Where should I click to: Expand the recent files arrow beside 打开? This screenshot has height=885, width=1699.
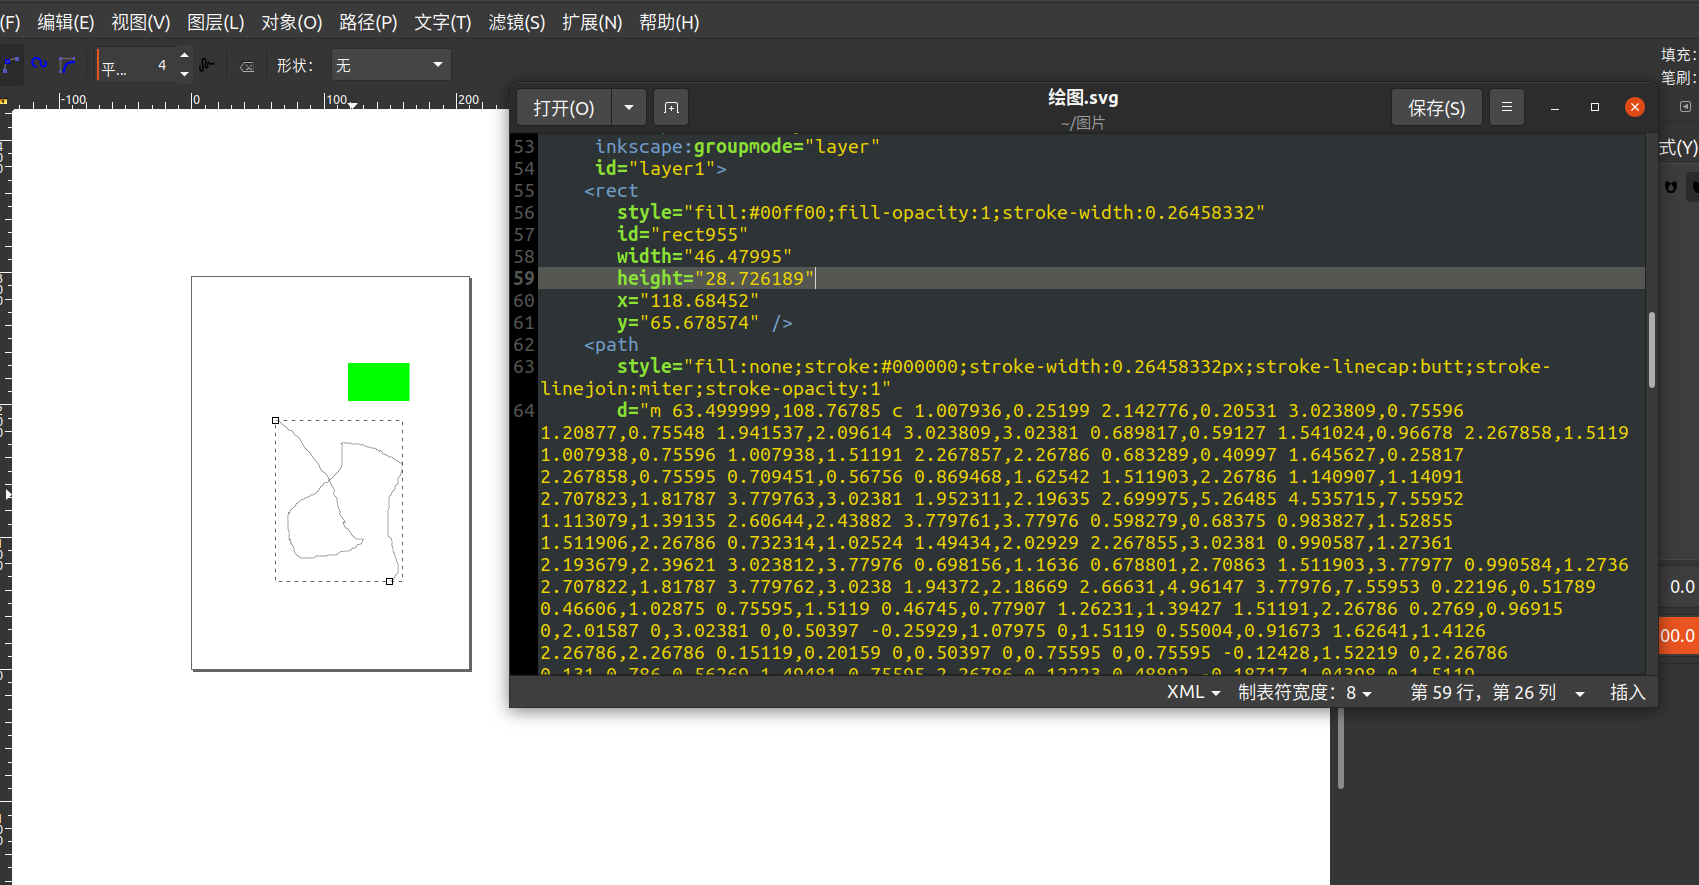[x=628, y=107]
